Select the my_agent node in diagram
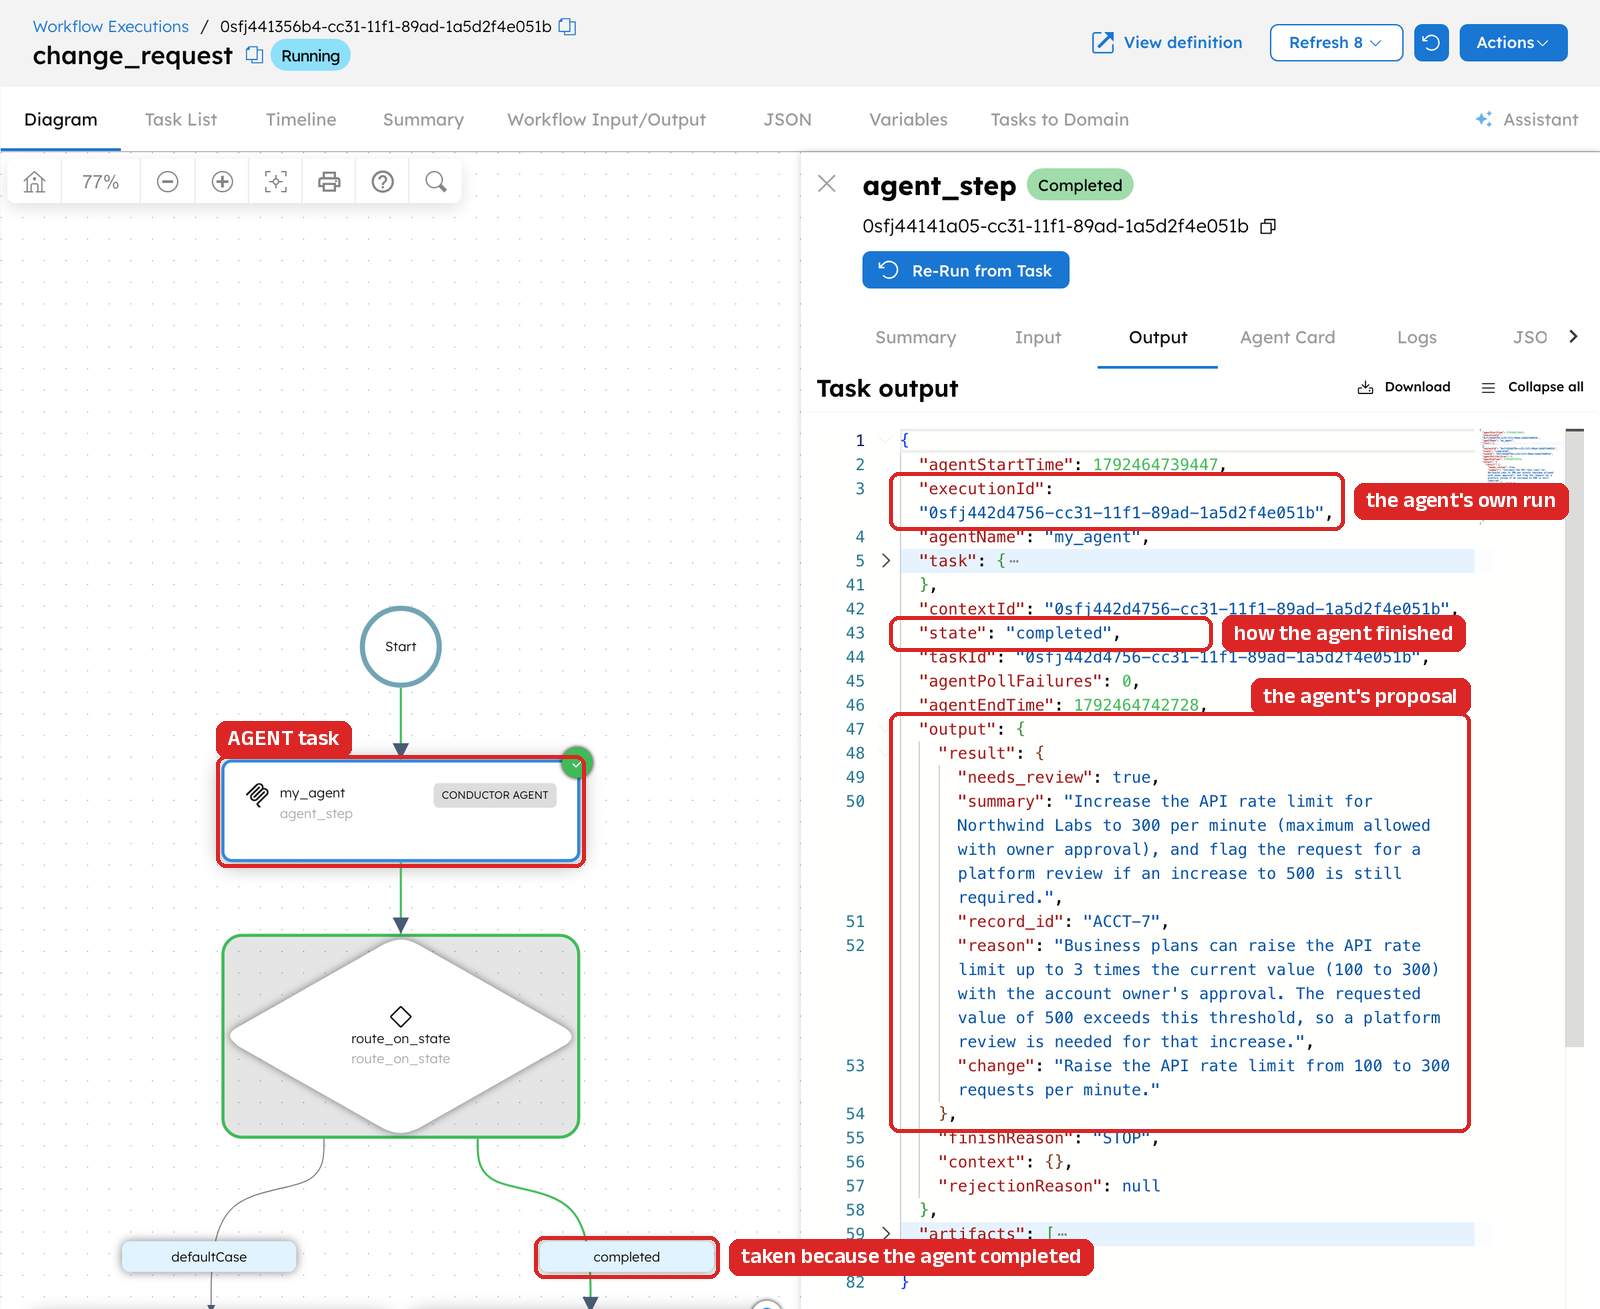Image resolution: width=1600 pixels, height=1309 pixels. pos(401,811)
